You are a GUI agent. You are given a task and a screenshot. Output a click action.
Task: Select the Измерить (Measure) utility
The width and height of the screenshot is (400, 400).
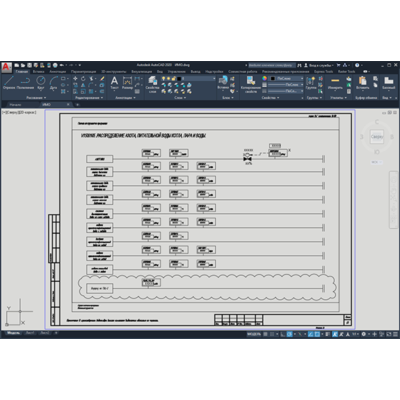(x=335, y=83)
